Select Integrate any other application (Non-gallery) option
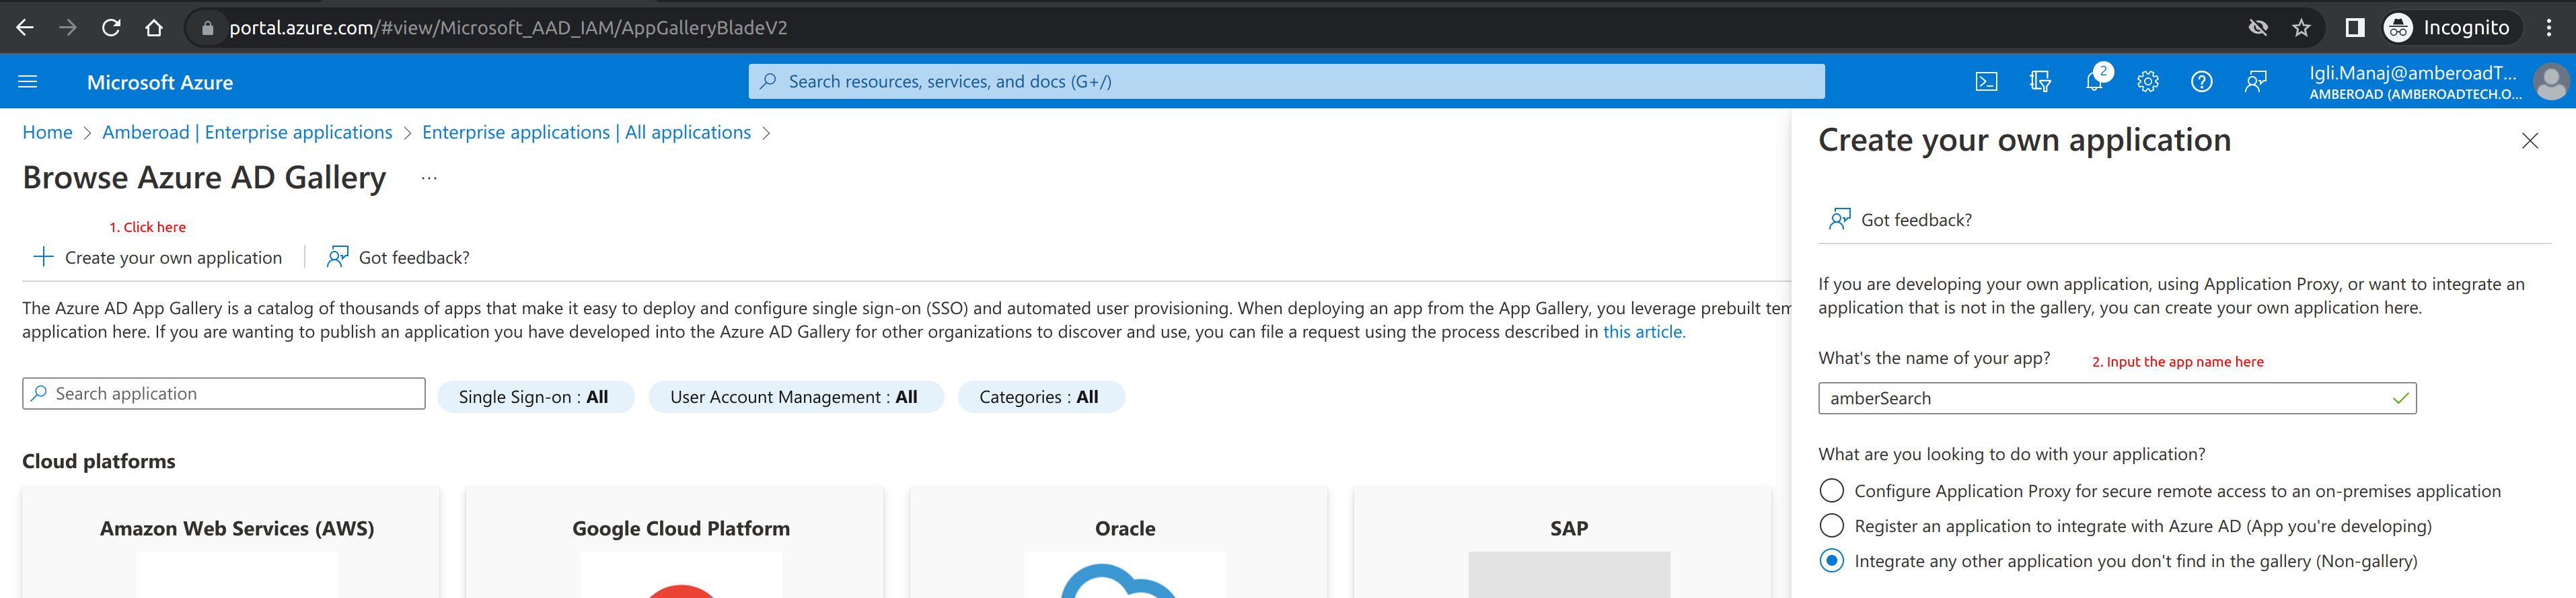Image resolution: width=2576 pixels, height=598 pixels. (1832, 561)
